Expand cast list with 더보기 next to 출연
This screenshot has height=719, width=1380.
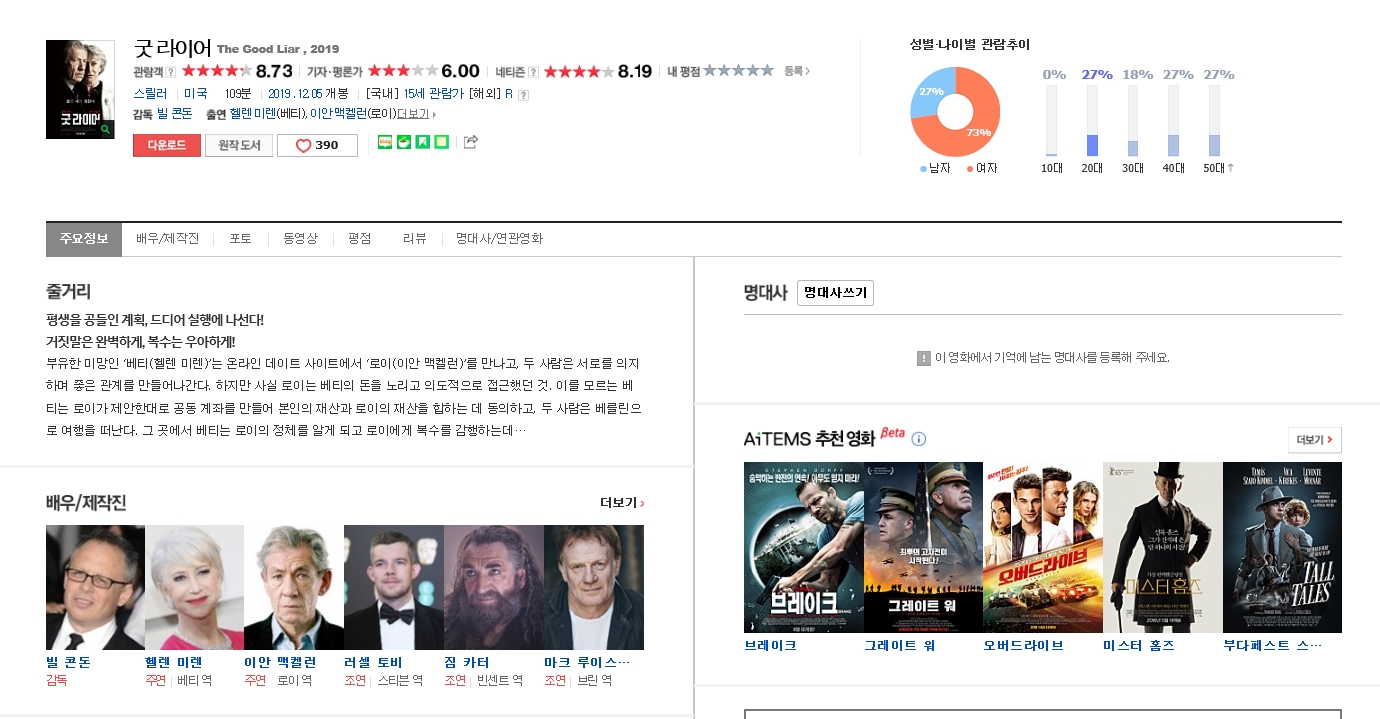click(x=416, y=114)
